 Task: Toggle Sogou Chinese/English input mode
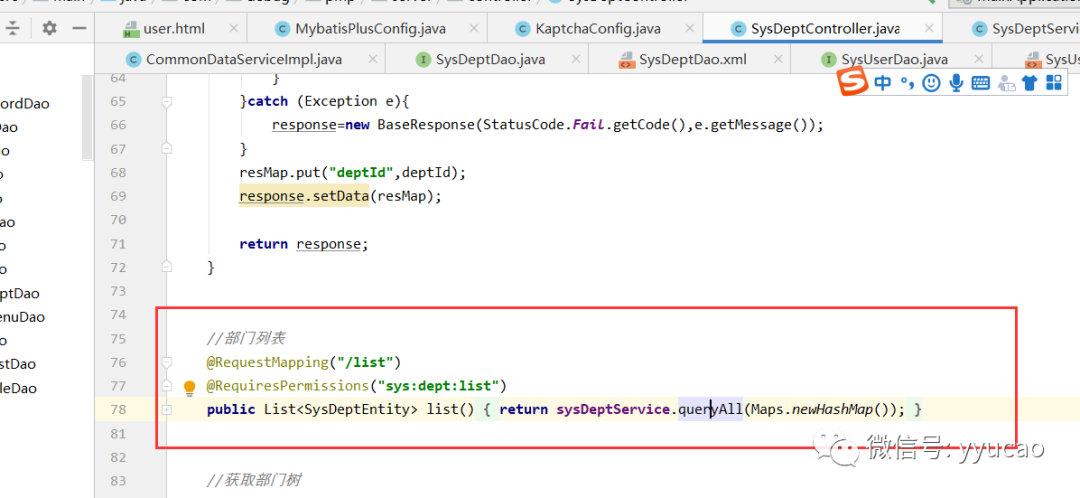pos(882,83)
